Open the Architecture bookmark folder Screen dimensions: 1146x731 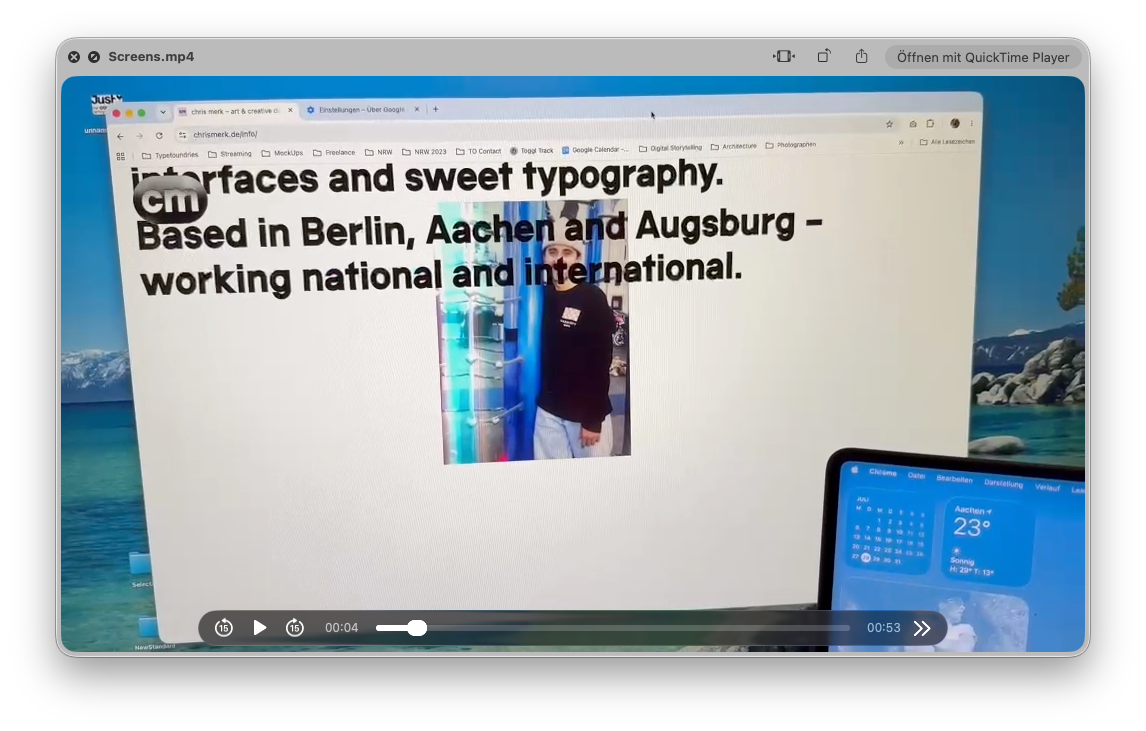coord(734,146)
